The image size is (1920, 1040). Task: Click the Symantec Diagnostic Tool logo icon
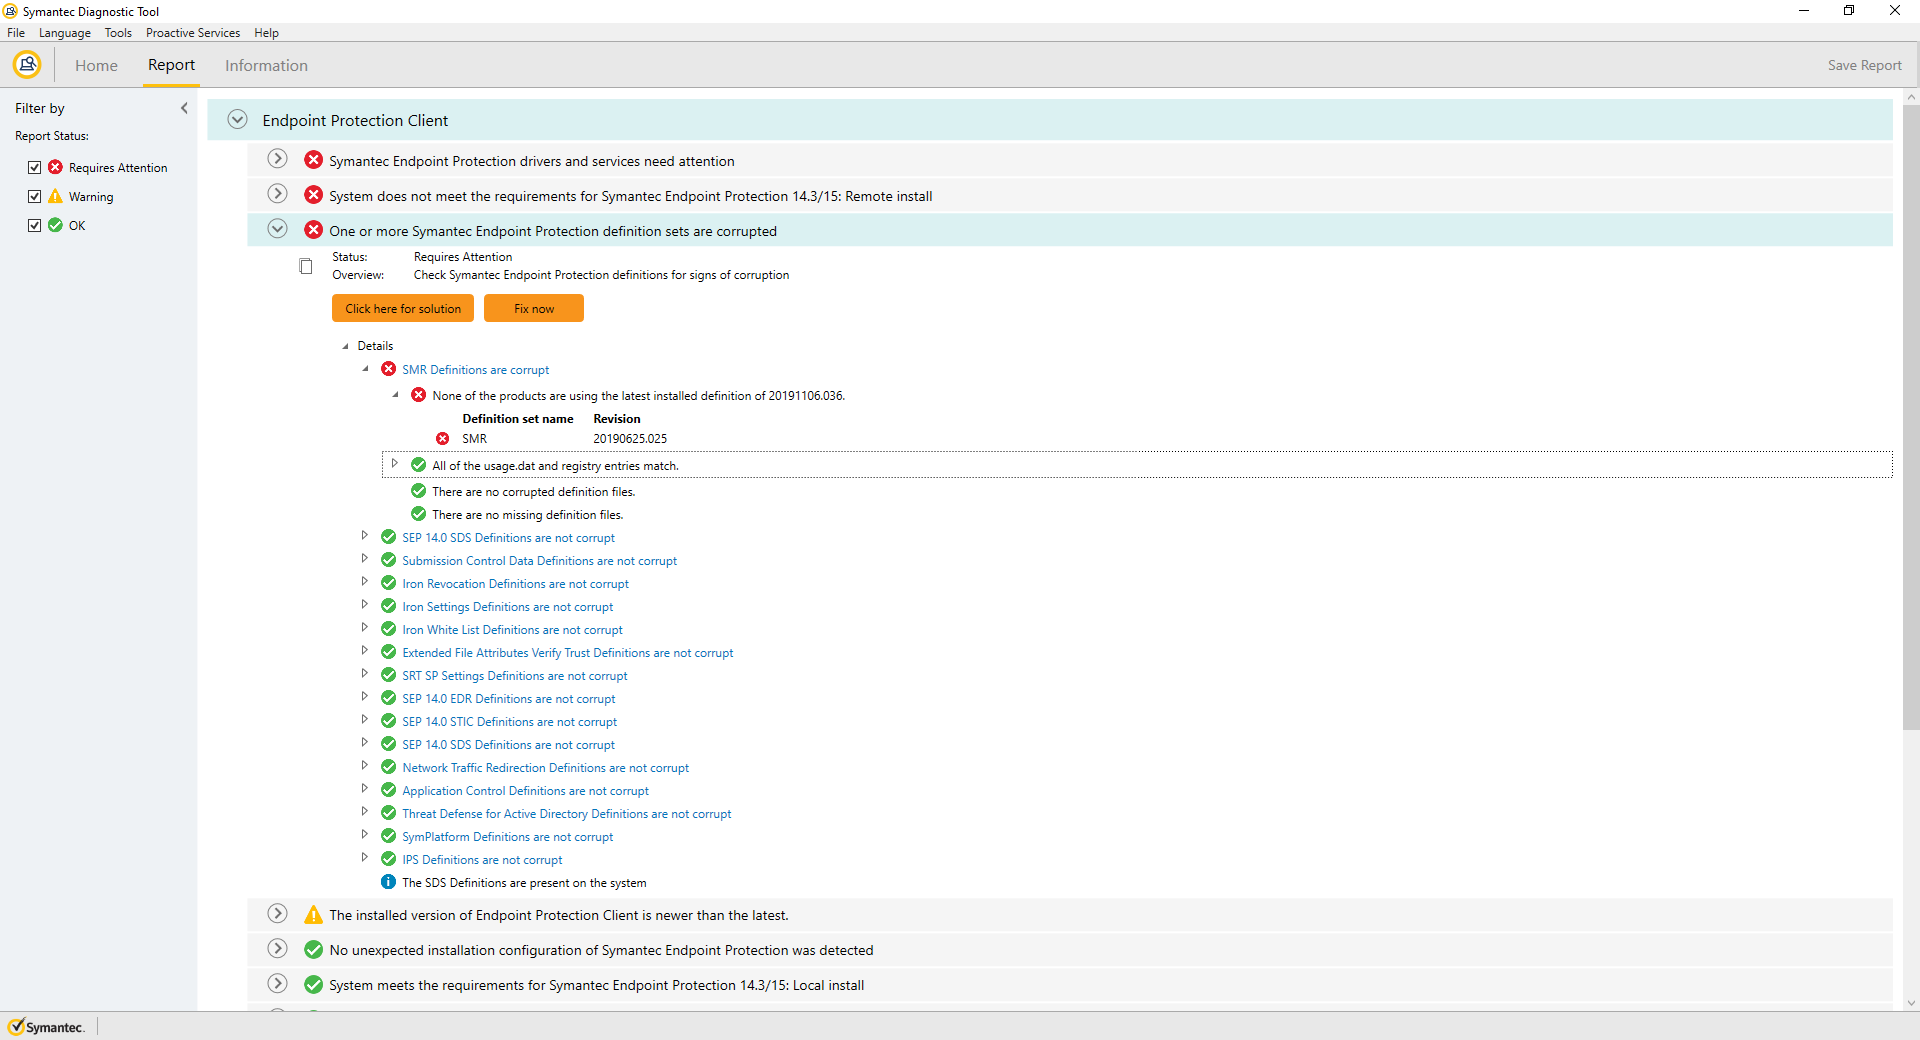[27, 65]
